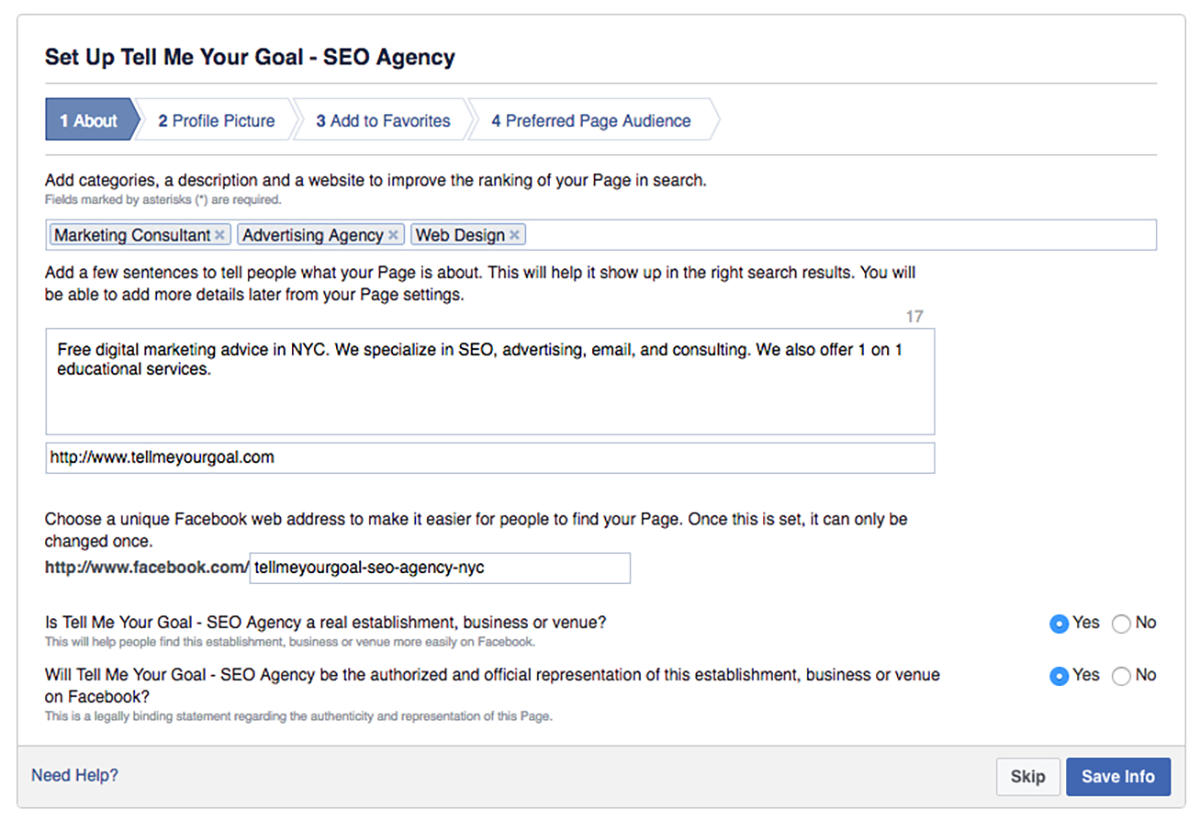Open the Need Help? link
This screenshot has height=821, width=1200.
coord(75,775)
